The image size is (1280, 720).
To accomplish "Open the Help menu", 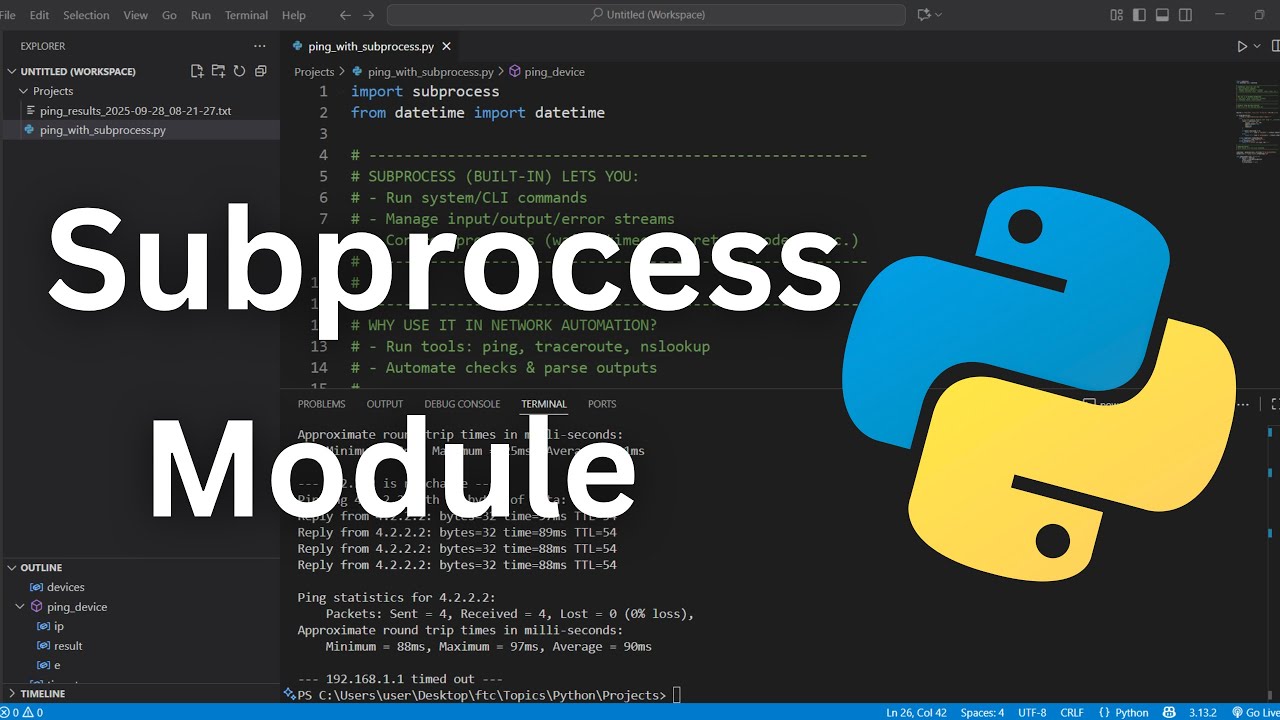I will tap(294, 15).
